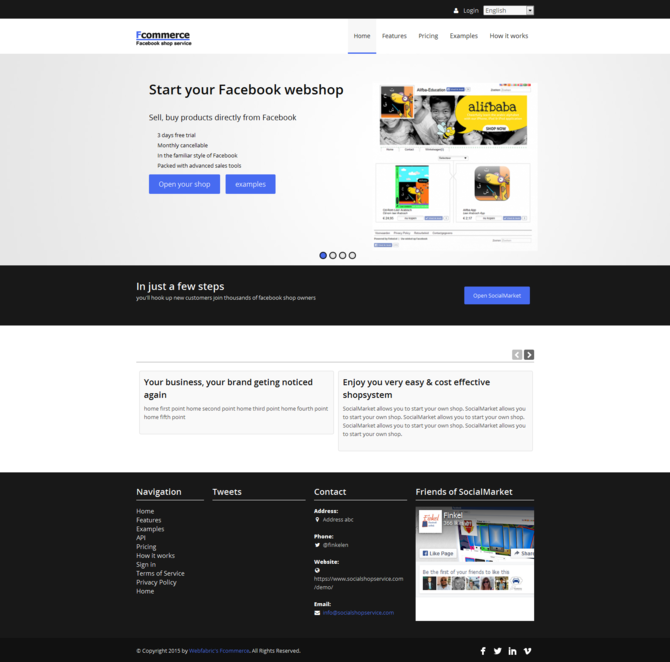Click the 'Enjoy you very easy' card heading
The width and height of the screenshot is (670, 662).
pyautogui.click(x=416, y=388)
